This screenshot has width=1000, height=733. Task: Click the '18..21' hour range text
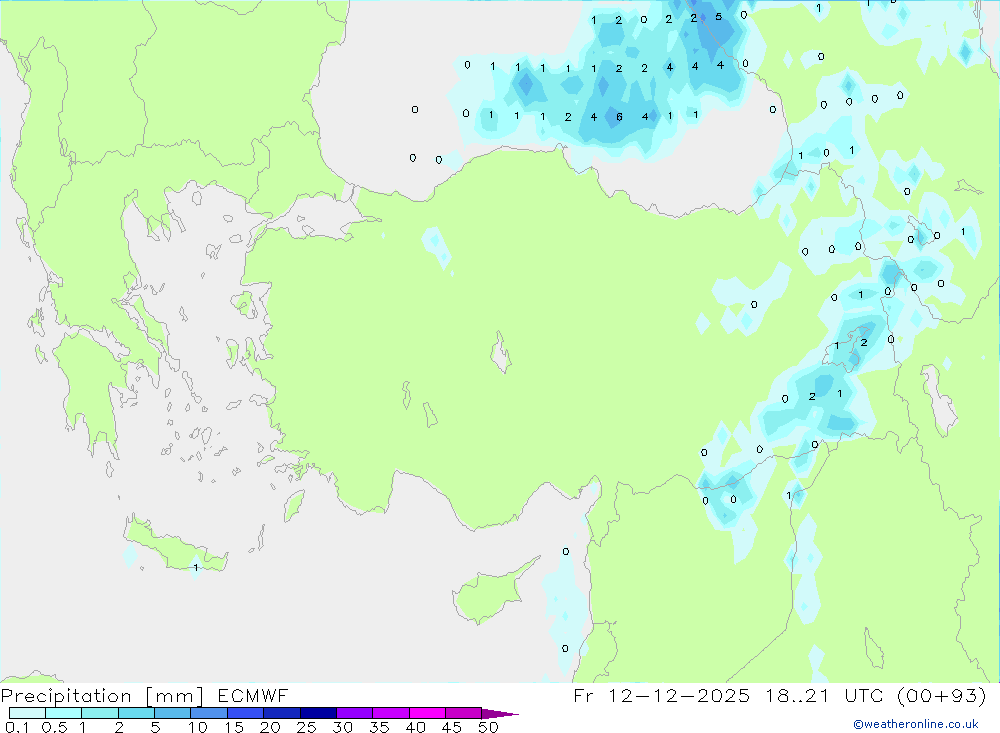pos(797,695)
